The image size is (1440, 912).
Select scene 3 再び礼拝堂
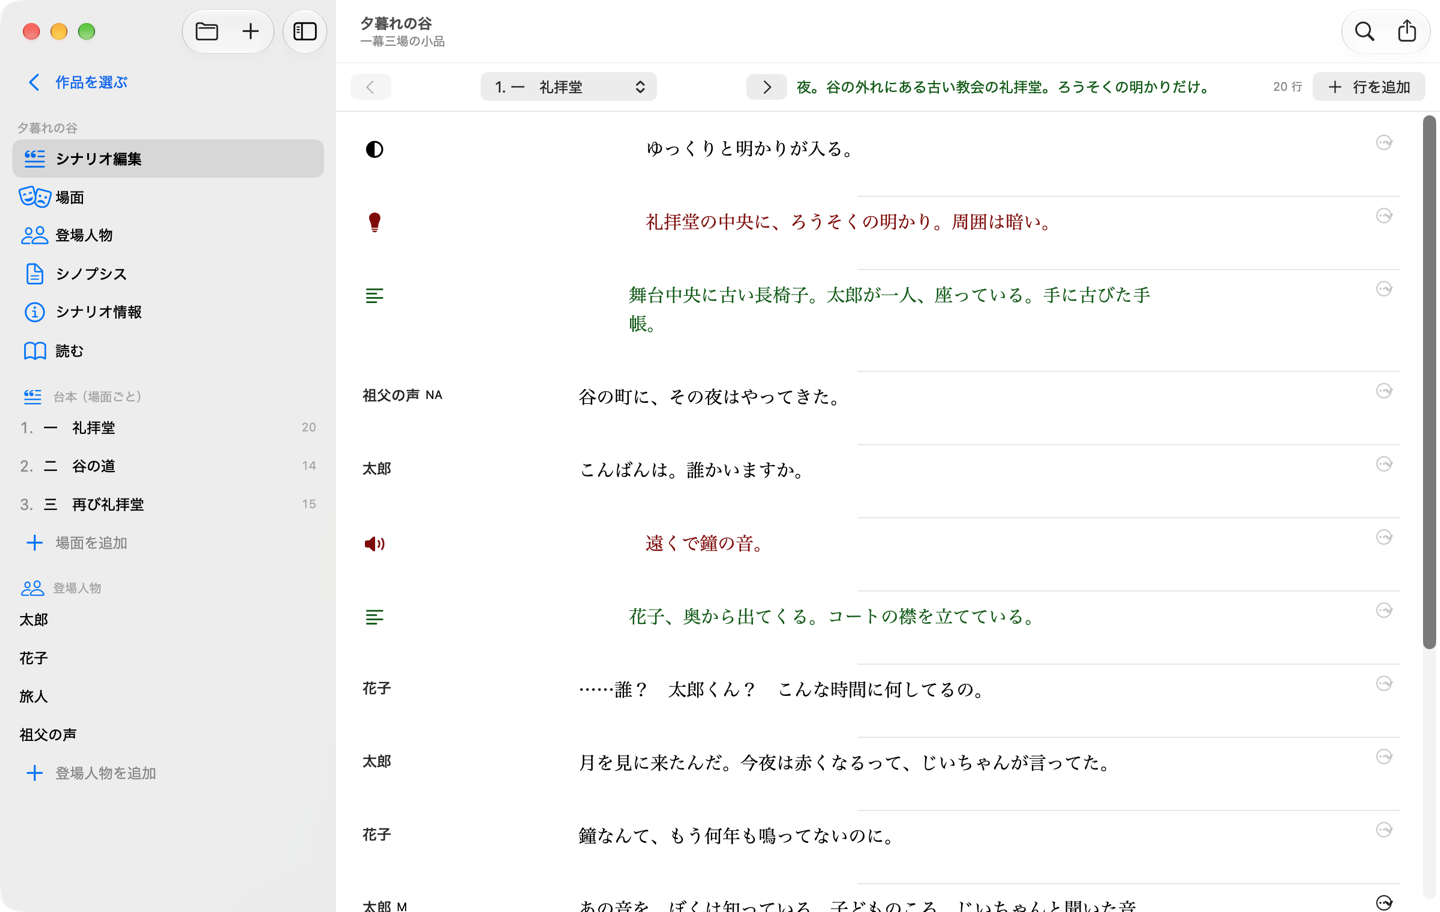pyautogui.click(x=168, y=504)
